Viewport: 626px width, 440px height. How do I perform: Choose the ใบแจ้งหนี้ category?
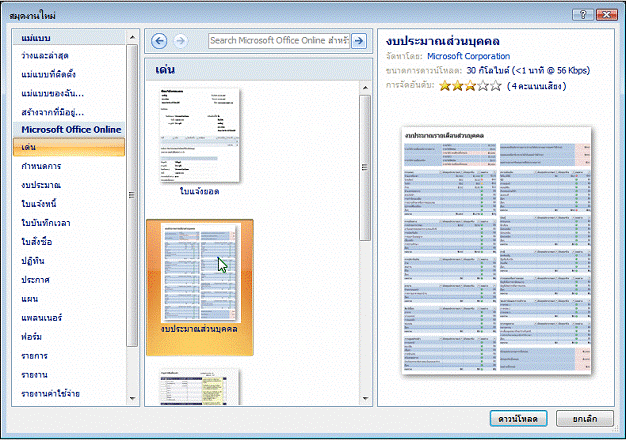point(40,204)
